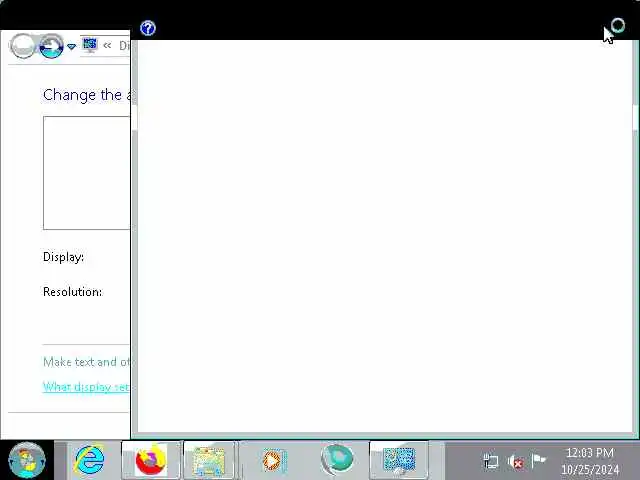Click the clock showing 12:03 PM
This screenshot has height=480, width=640.
tap(590, 453)
